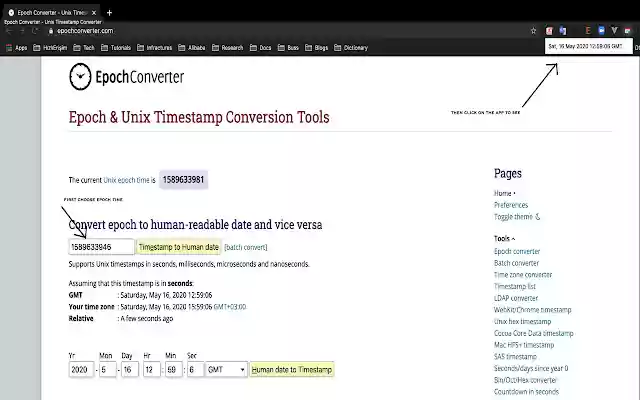Open Epoch converter tool link
The image size is (640, 400).
coord(517,251)
